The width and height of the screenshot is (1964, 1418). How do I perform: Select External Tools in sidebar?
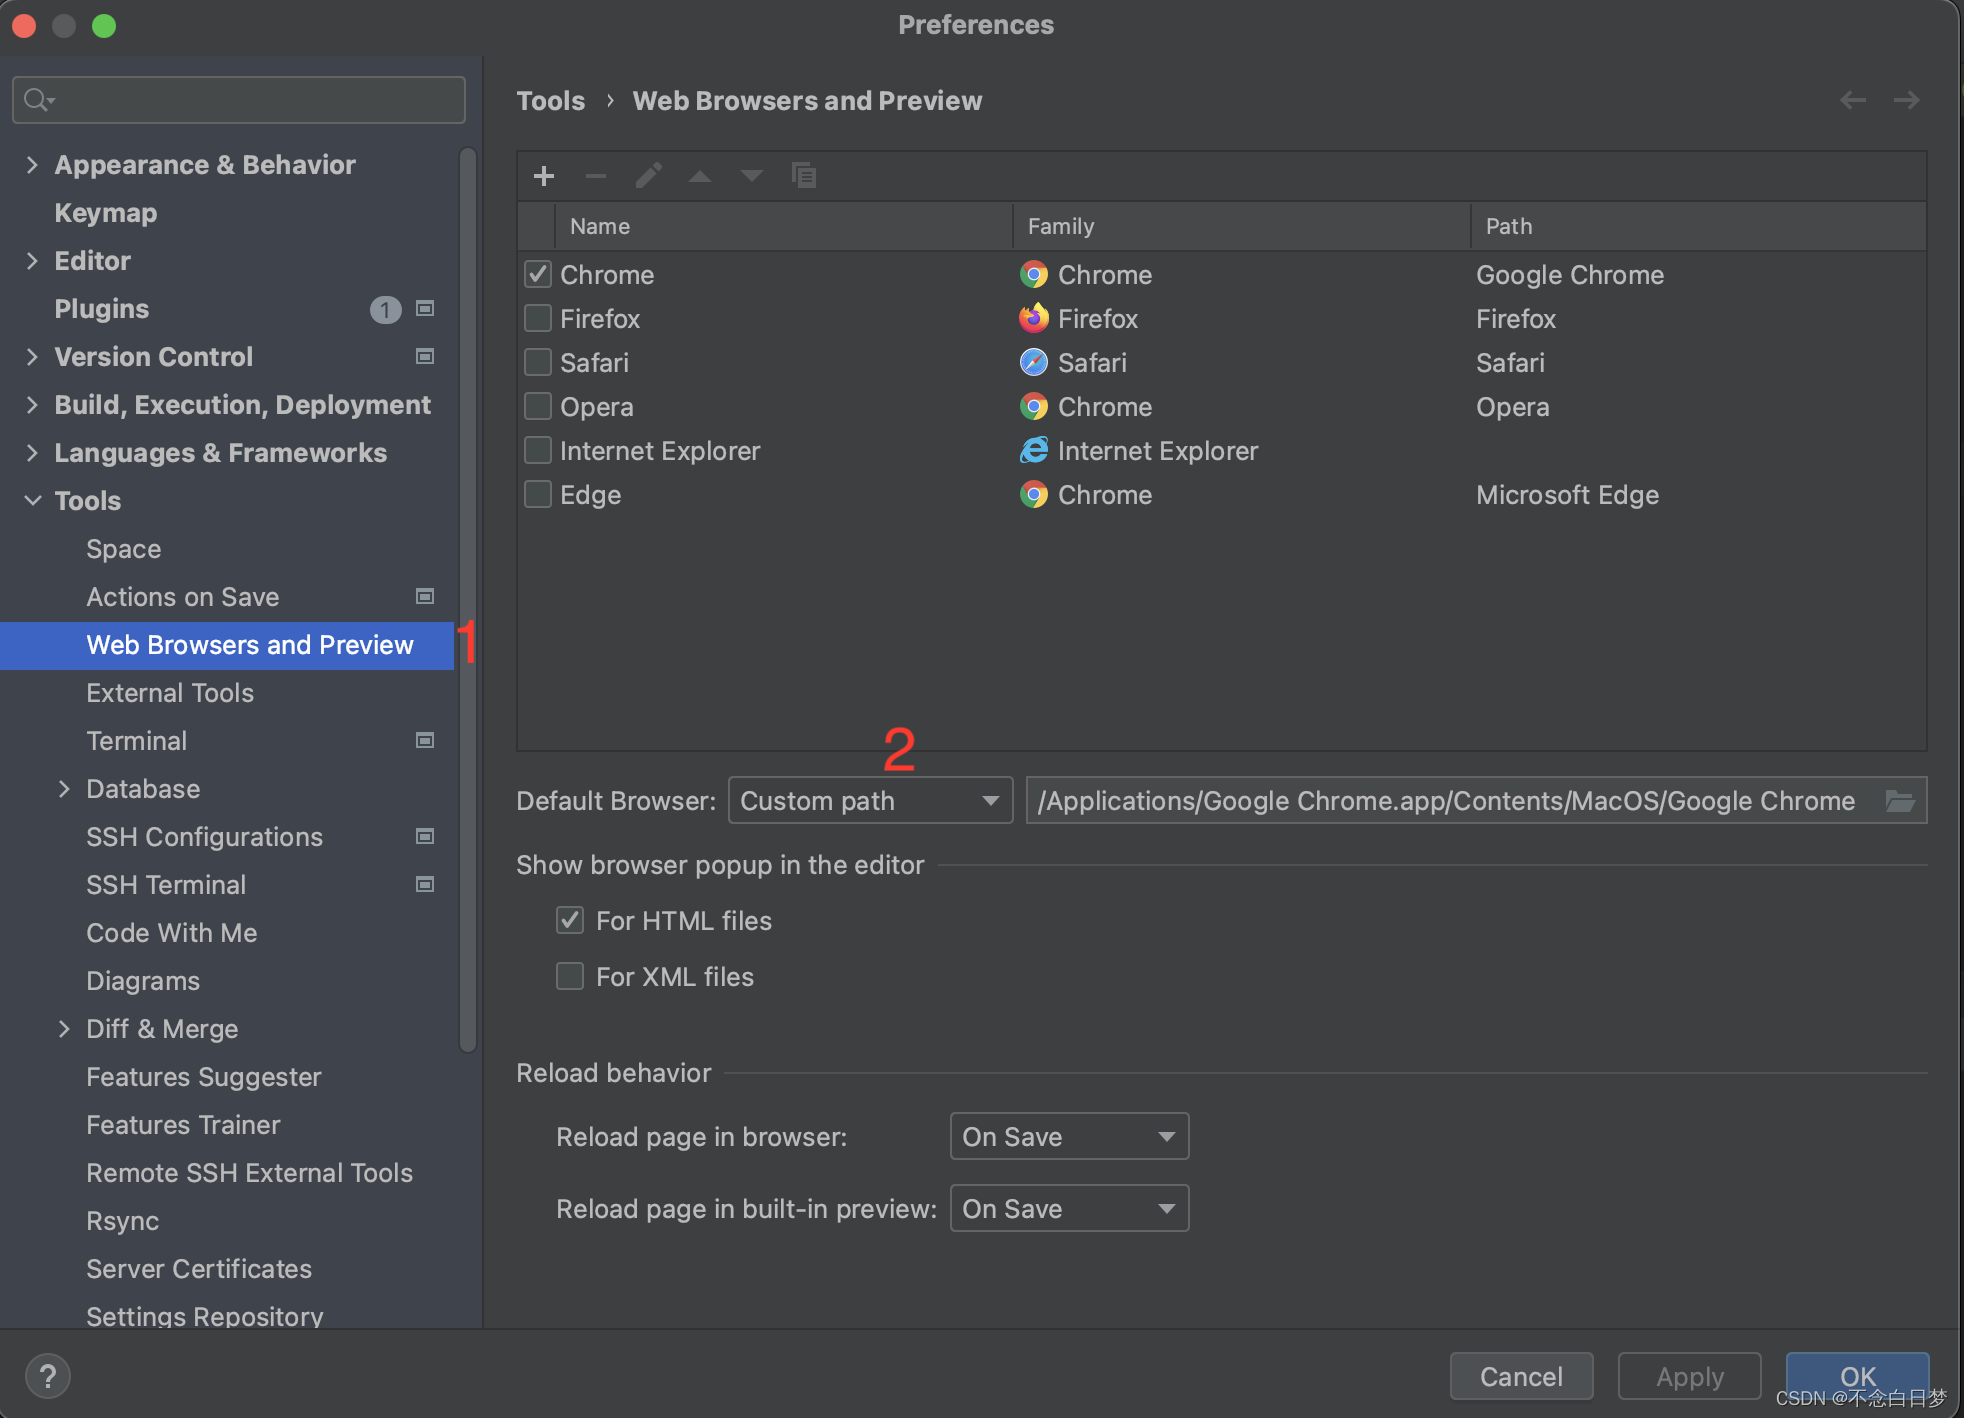pyautogui.click(x=170, y=693)
